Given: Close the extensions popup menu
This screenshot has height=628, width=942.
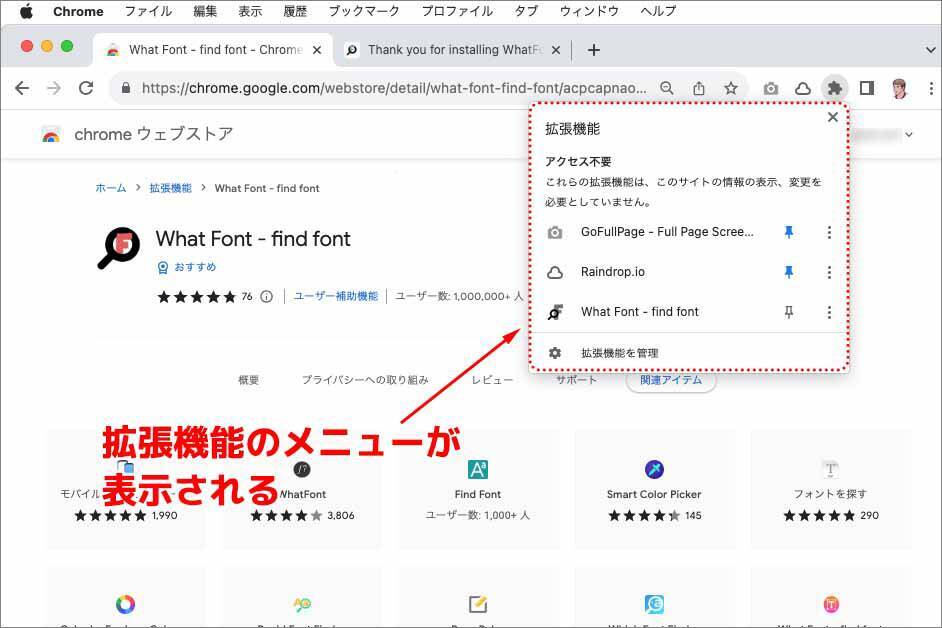Looking at the screenshot, I should pyautogui.click(x=832, y=117).
